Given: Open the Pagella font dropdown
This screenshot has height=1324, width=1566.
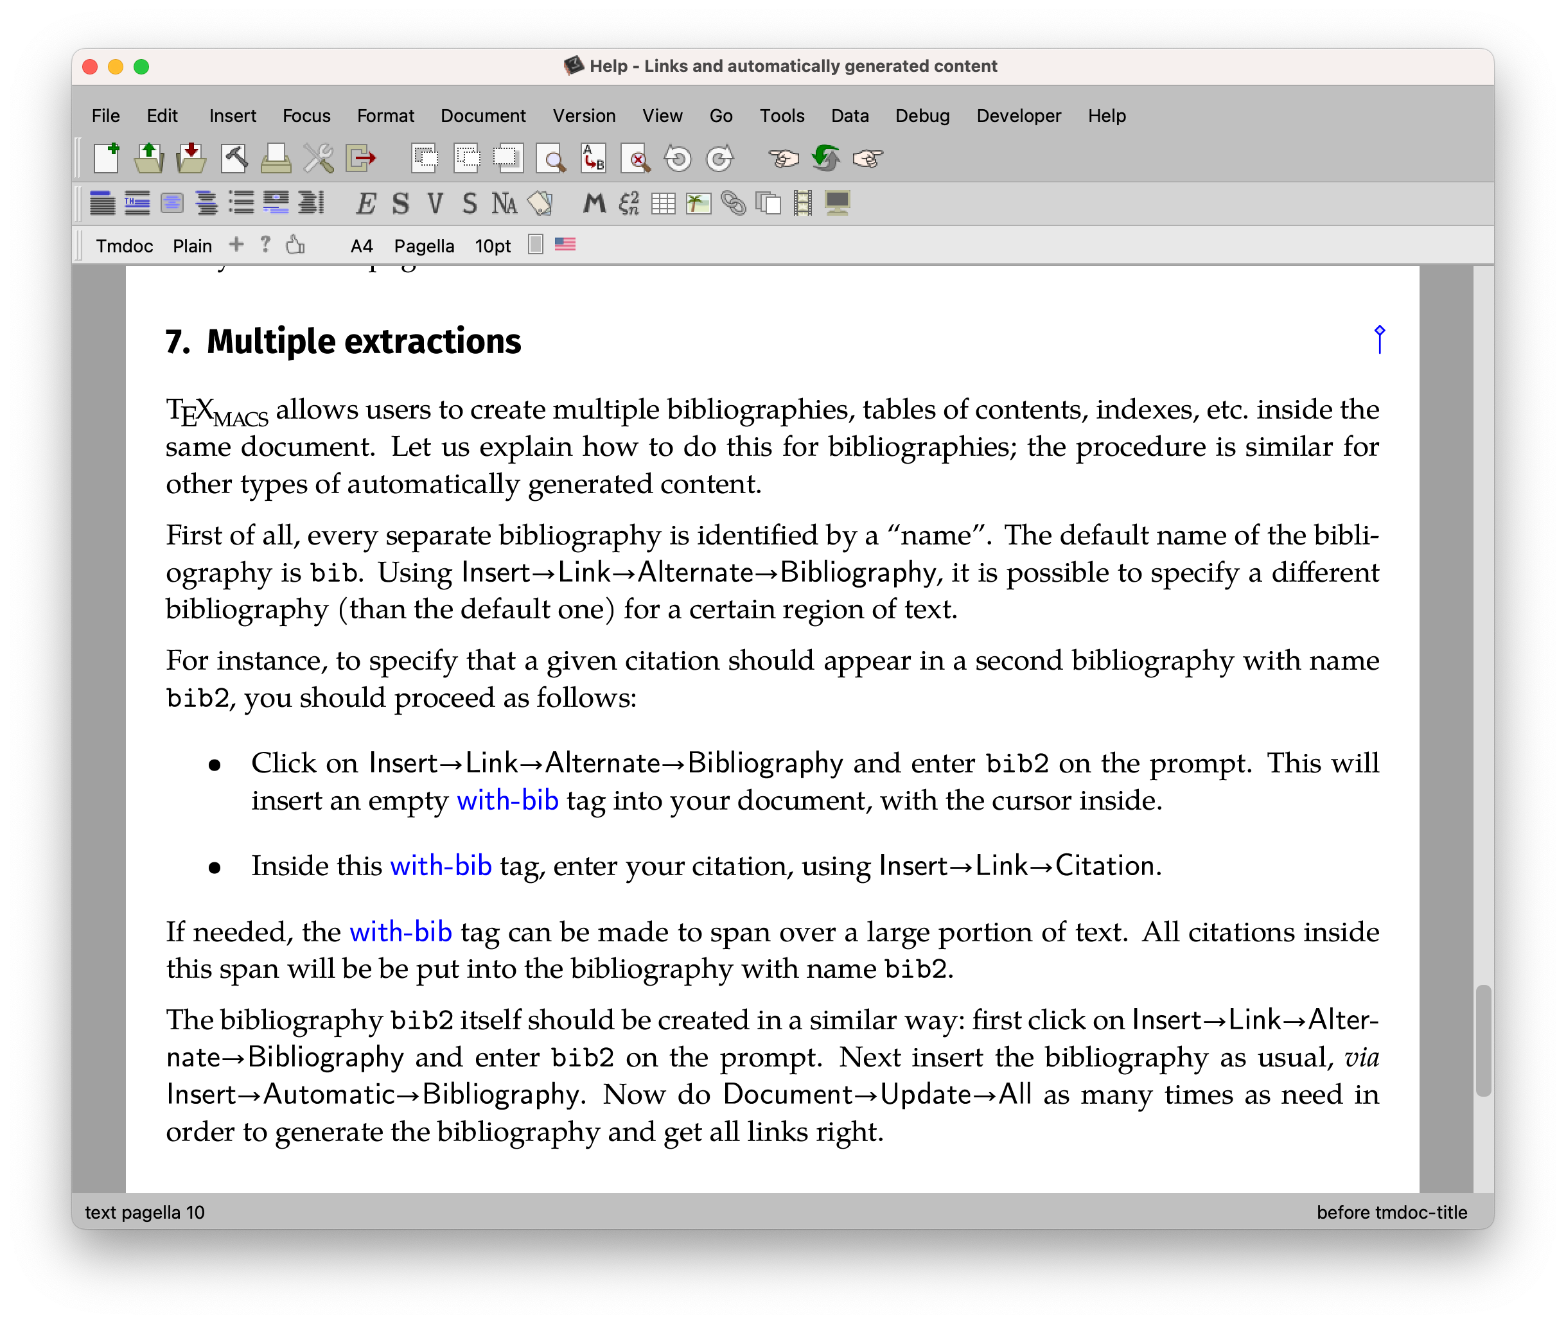Looking at the screenshot, I should point(424,246).
